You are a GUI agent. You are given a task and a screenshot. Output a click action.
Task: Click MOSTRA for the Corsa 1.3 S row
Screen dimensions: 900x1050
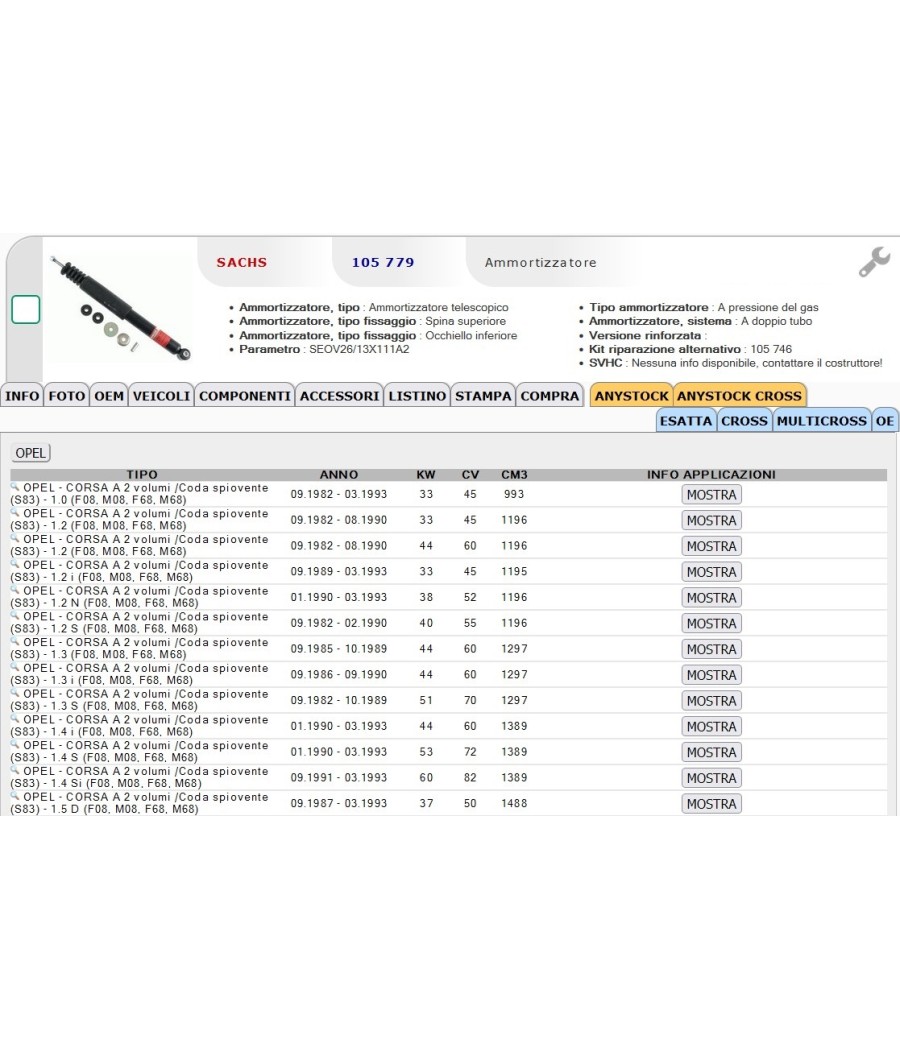(711, 701)
